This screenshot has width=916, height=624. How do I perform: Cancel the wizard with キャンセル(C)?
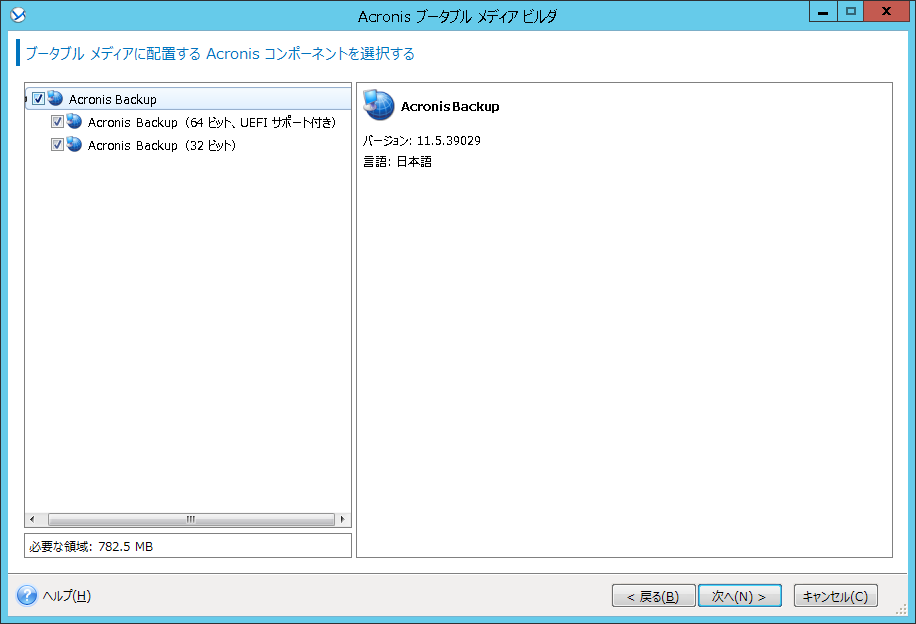pos(835,596)
